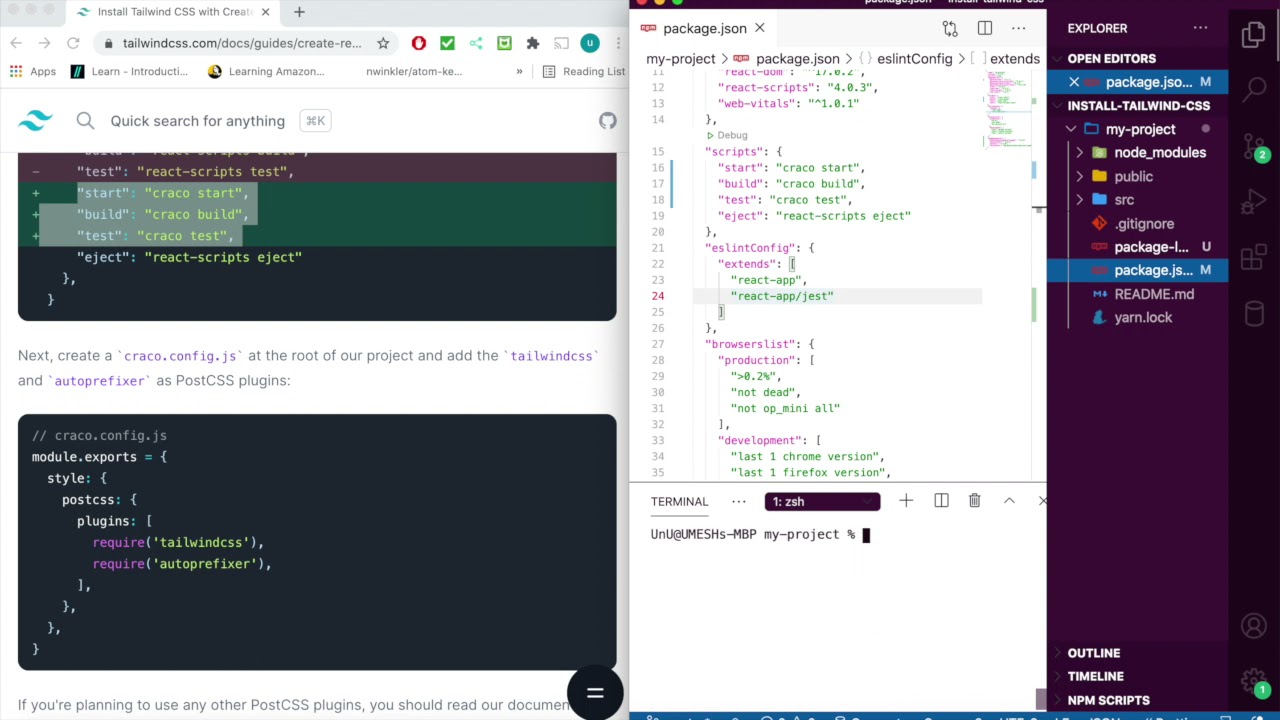Open yarn.lock file in Explorer

[1143, 317]
